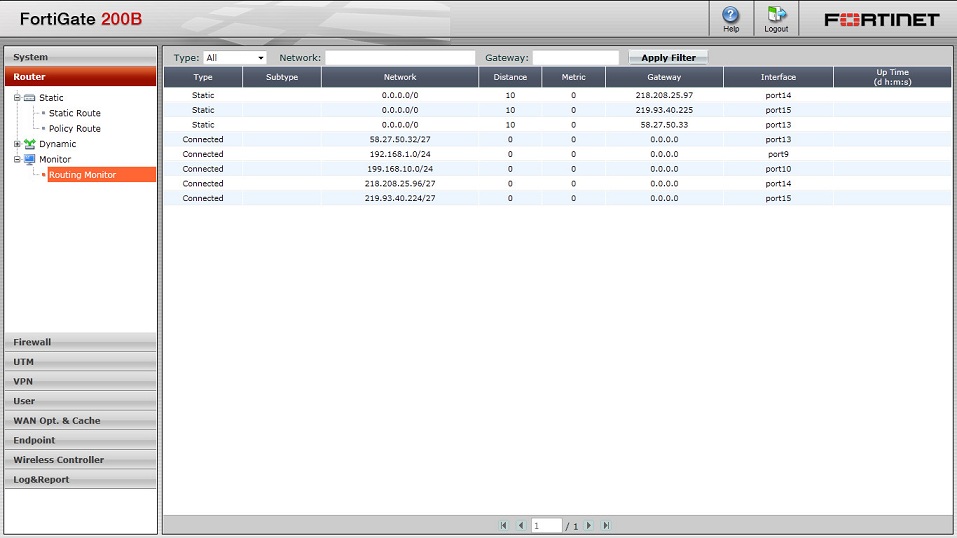This screenshot has height=538, width=957.
Task: Open the VPN menu section
Action: coord(81,381)
